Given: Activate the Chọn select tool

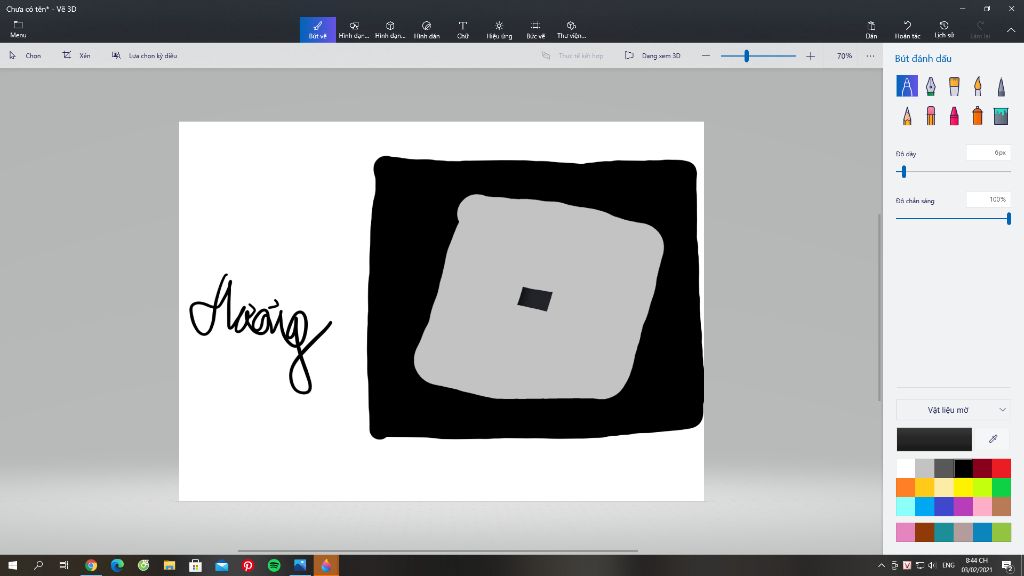Looking at the screenshot, I should pyautogui.click(x=25, y=56).
